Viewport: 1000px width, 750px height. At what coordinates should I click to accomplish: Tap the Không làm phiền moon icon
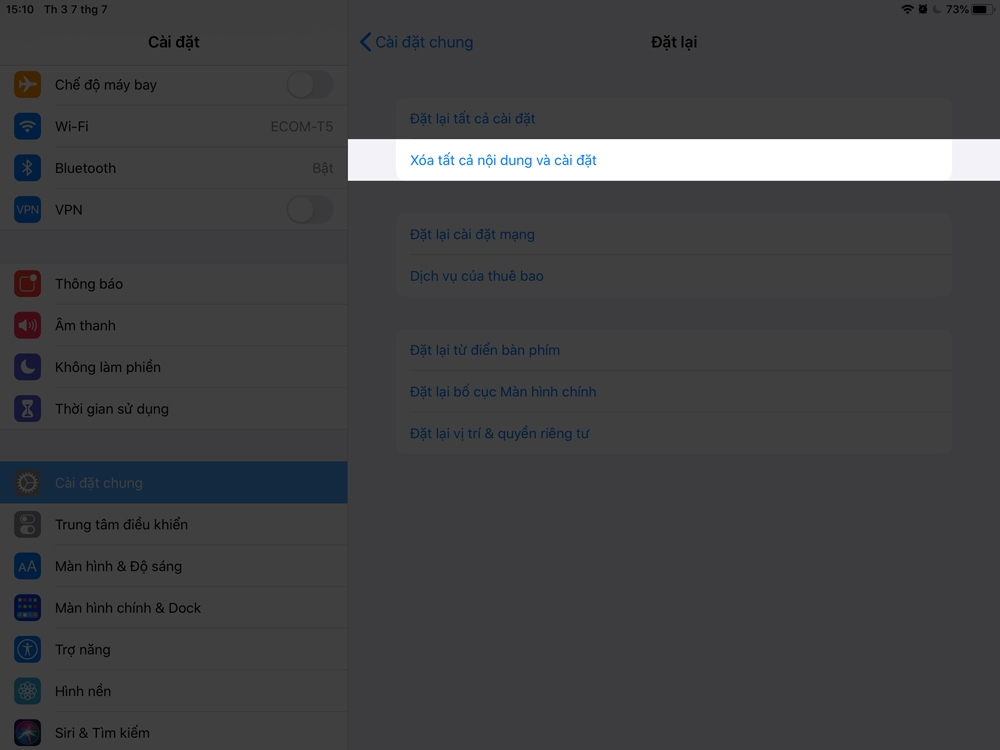click(x=27, y=367)
